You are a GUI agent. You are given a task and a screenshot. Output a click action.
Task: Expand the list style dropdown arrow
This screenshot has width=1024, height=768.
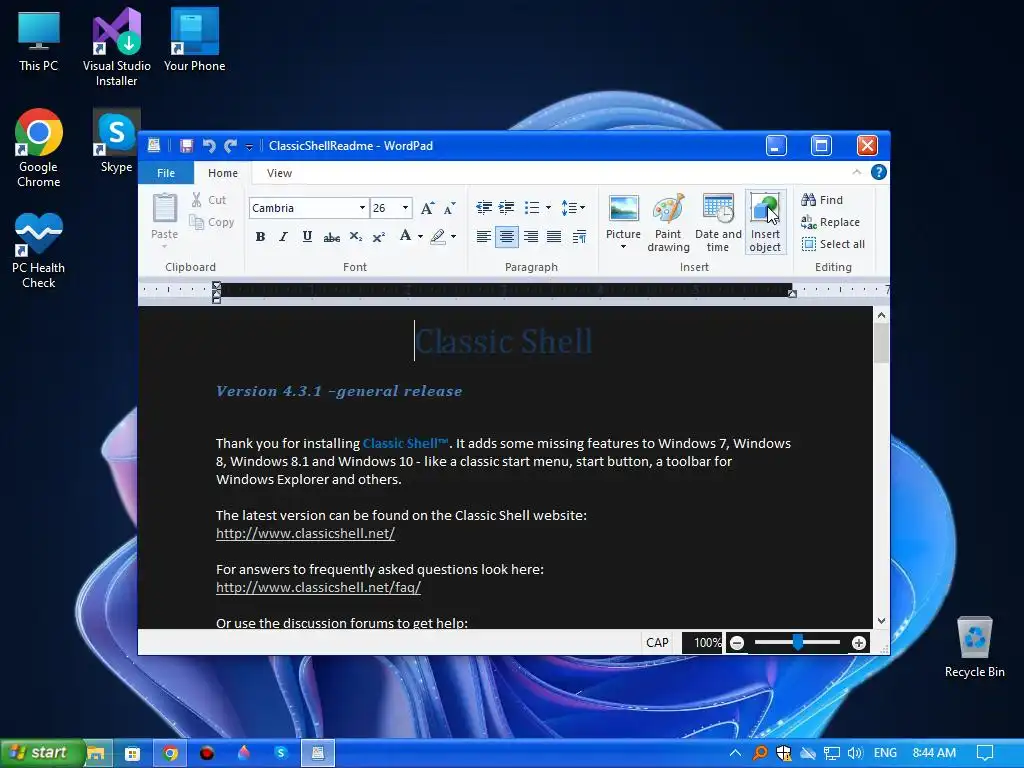click(x=548, y=208)
